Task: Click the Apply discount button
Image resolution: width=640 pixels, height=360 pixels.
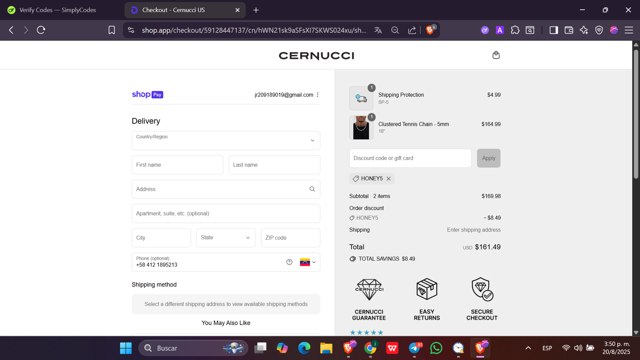Action: (x=489, y=158)
